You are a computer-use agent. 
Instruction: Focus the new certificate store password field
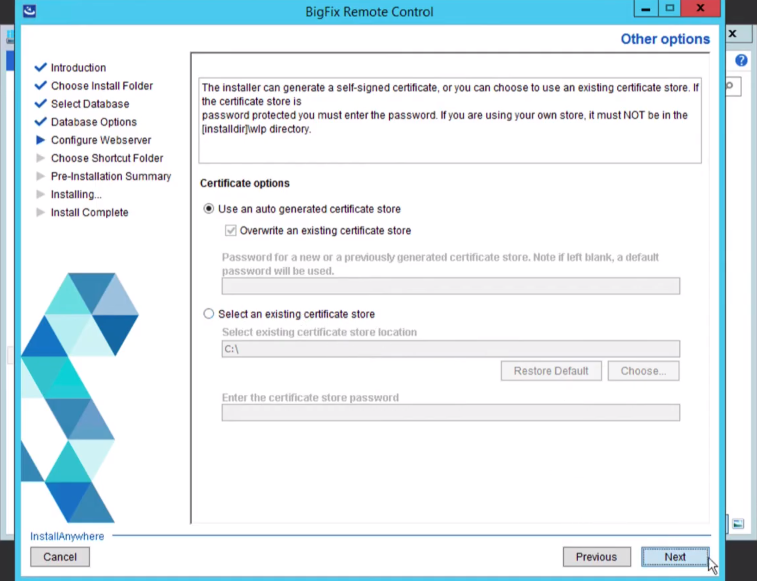(450, 286)
